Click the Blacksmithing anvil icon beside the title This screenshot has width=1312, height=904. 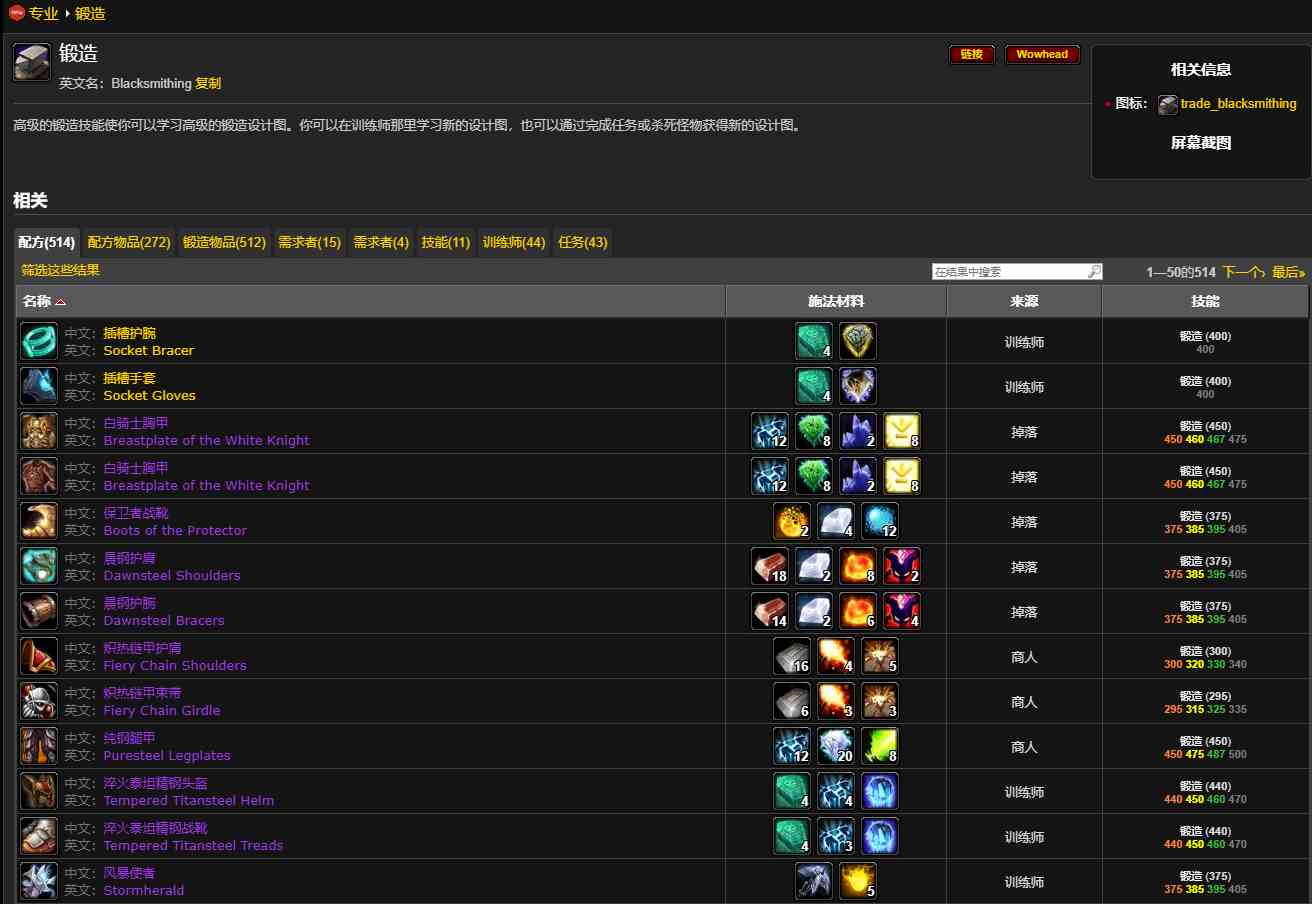click(32, 62)
